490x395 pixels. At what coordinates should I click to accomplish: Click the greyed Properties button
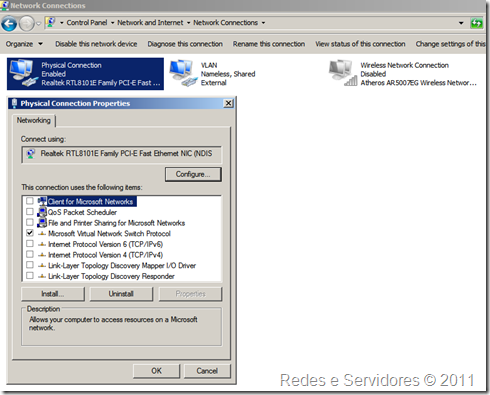point(190,294)
